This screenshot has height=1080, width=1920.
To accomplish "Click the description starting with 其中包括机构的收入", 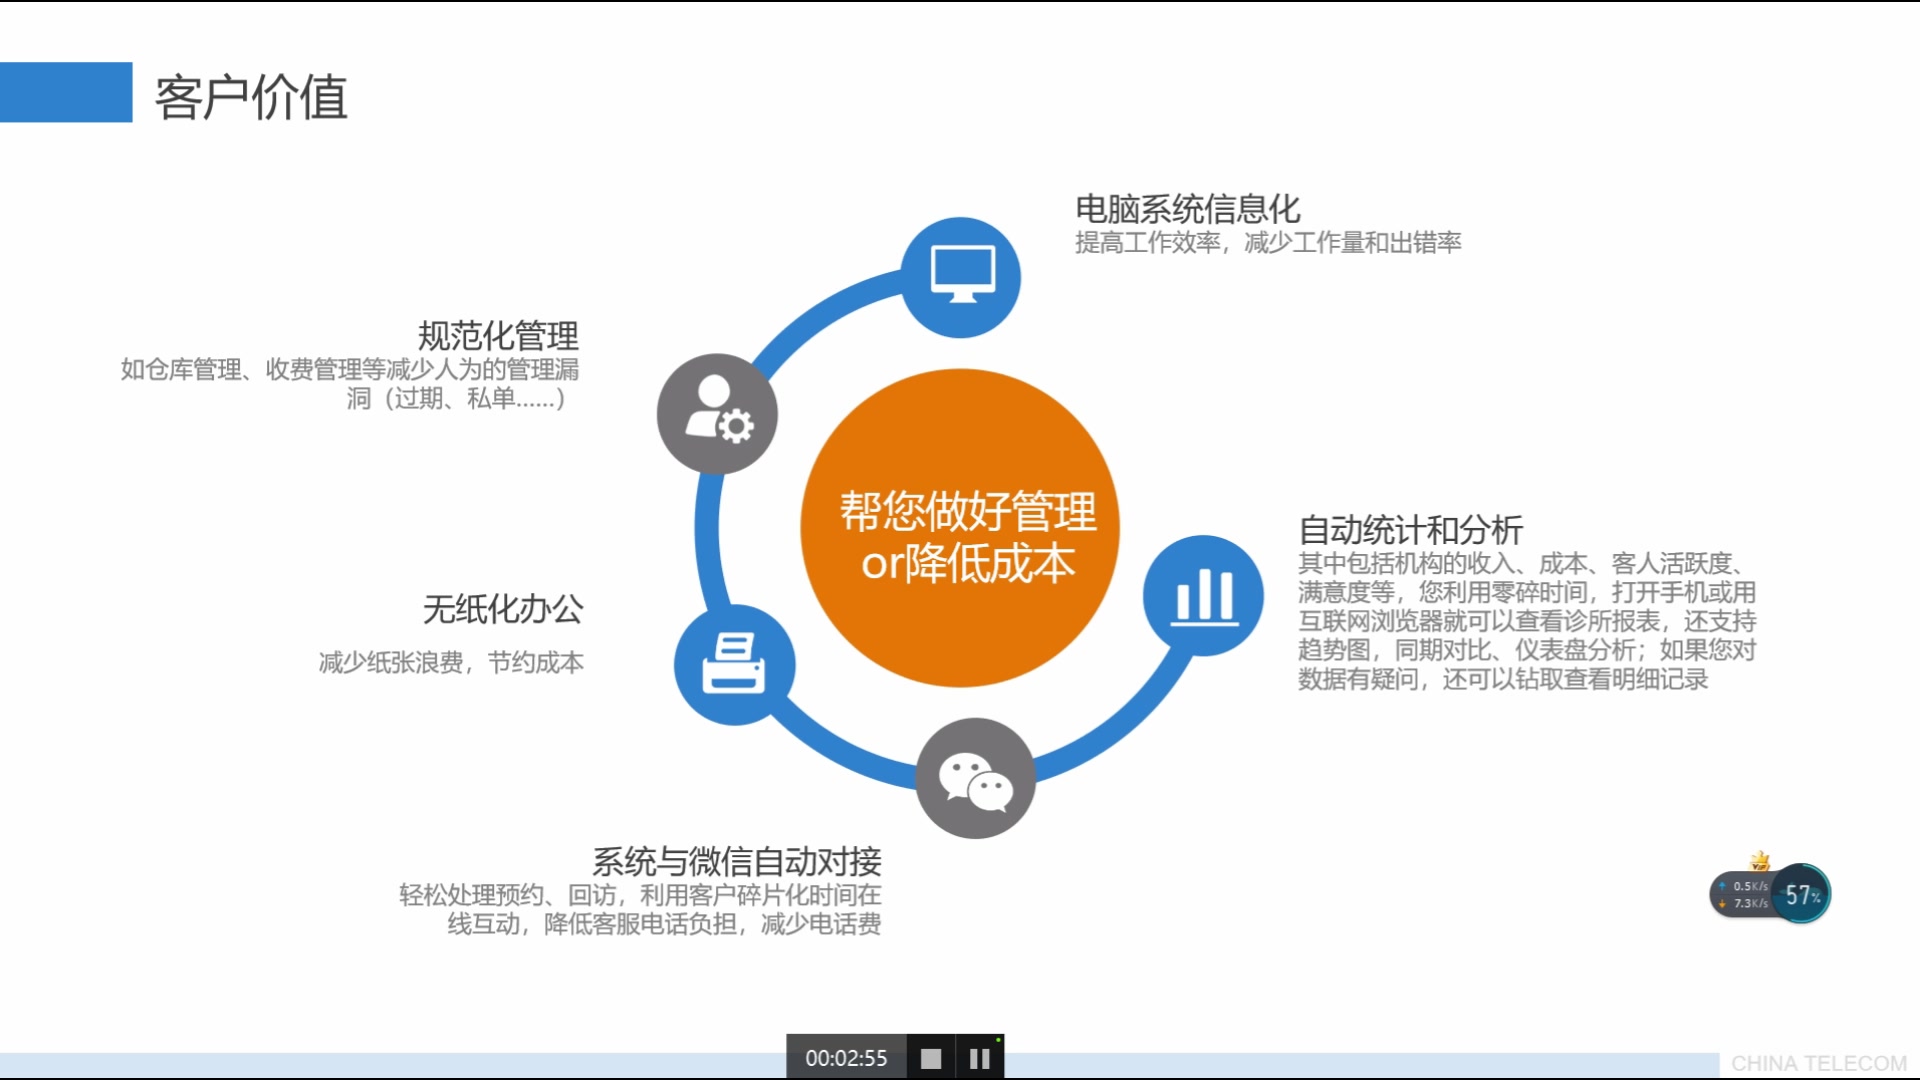I will click(1527, 621).
